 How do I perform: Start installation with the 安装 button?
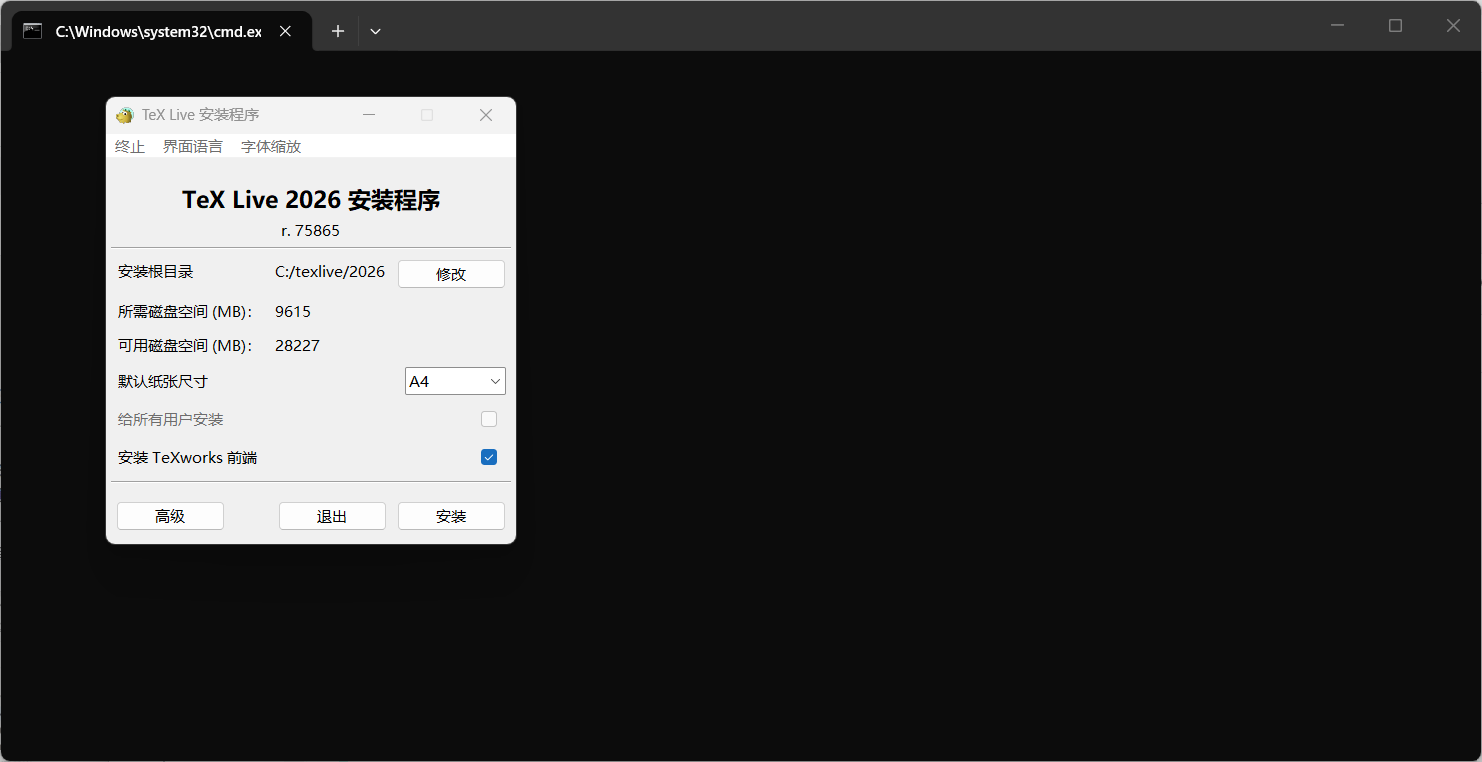click(x=451, y=516)
